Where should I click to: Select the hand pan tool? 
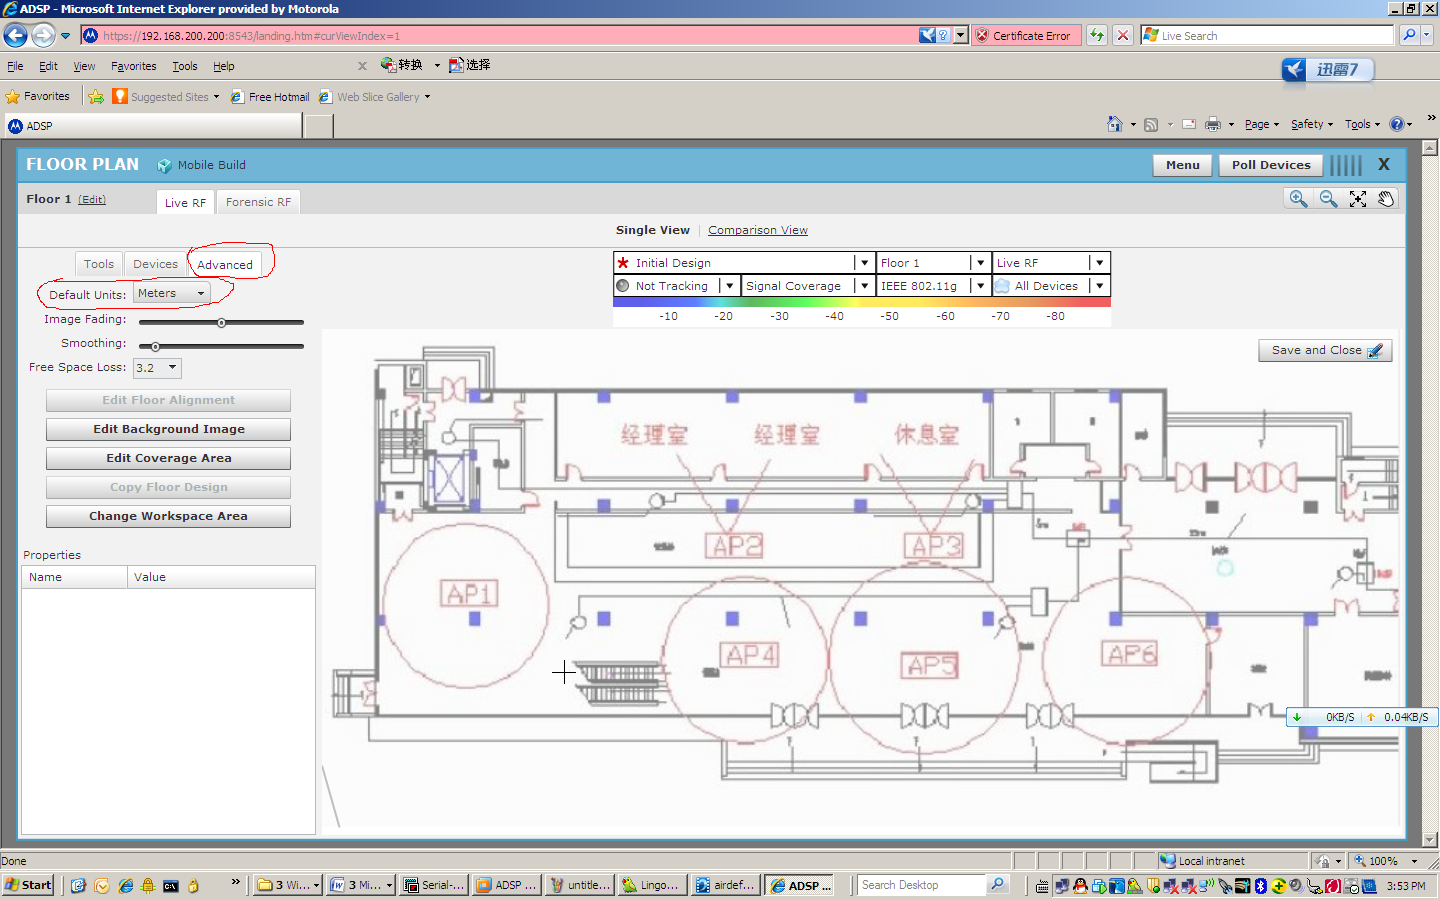point(1386,199)
